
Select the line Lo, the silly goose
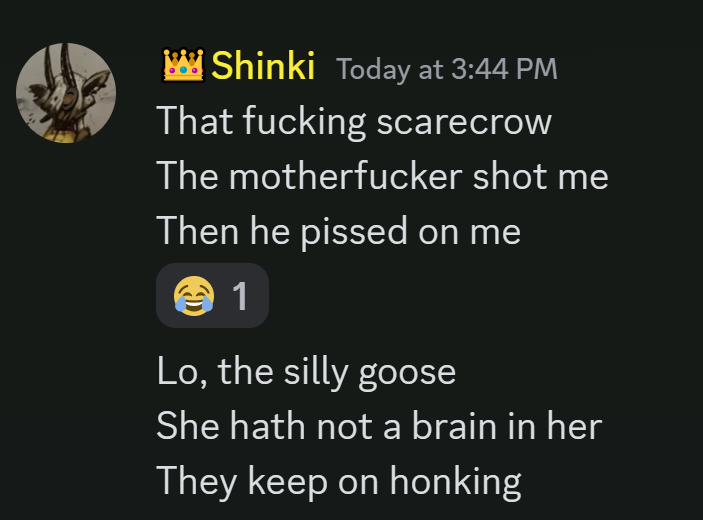click(x=306, y=372)
